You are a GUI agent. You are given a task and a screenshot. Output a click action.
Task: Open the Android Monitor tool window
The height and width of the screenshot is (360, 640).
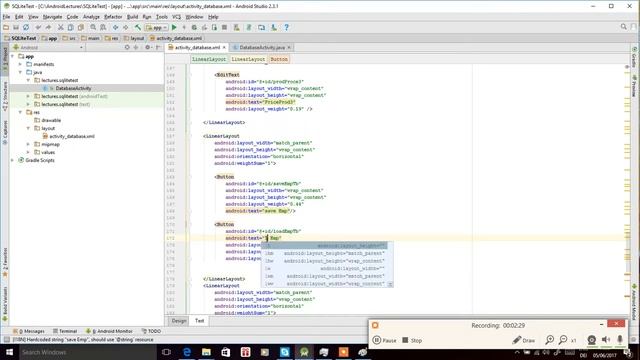point(109,331)
